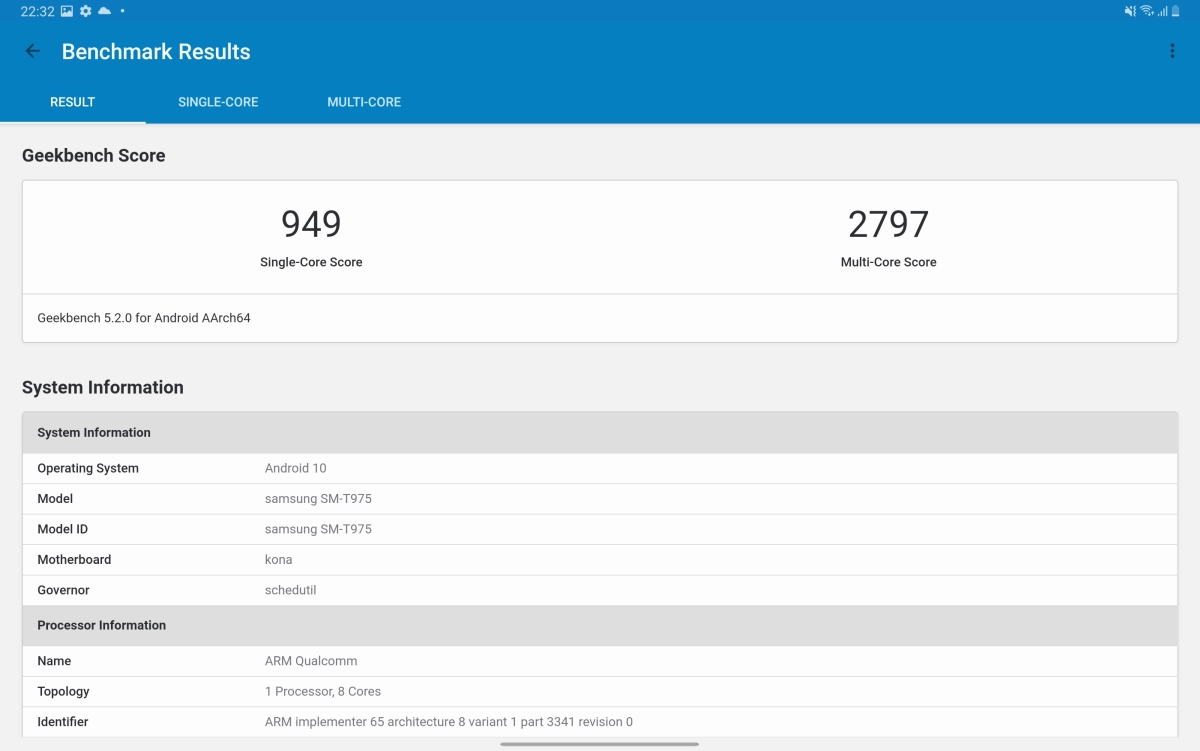Tap the cellular signal strength icon
Viewport: 1200px width, 751px height.
[x=1162, y=11]
